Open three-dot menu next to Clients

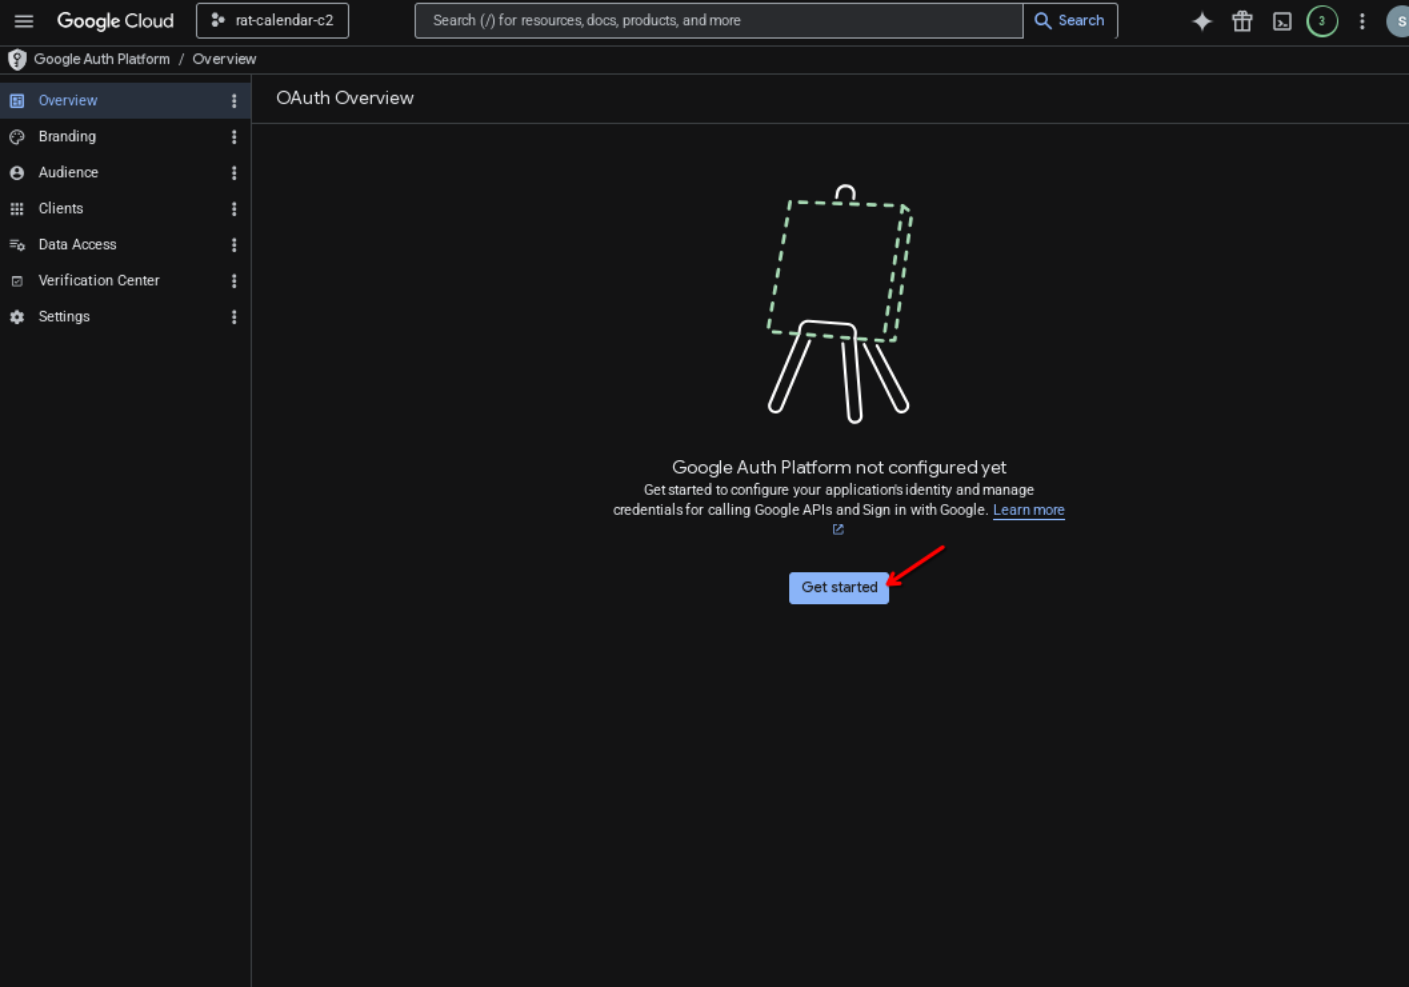pos(234,209)
